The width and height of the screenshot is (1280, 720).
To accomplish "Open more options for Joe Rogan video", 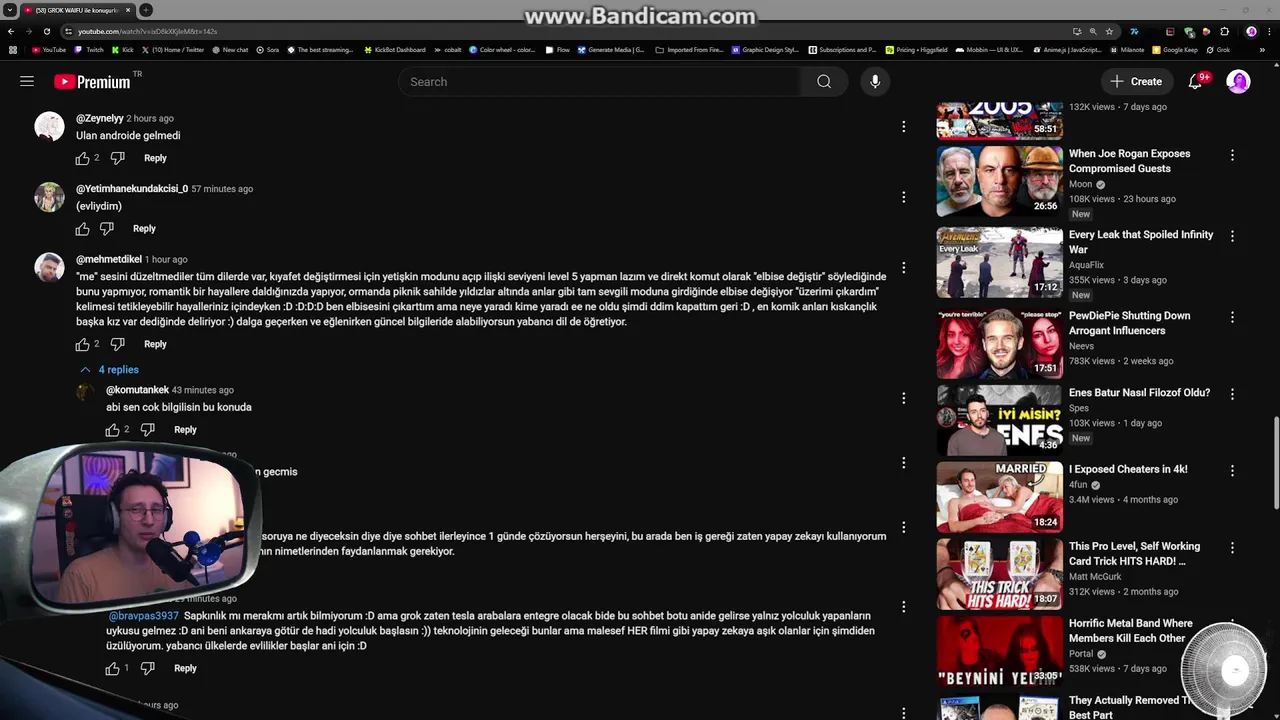I will pyautogui.click(x=1232, y=155).
